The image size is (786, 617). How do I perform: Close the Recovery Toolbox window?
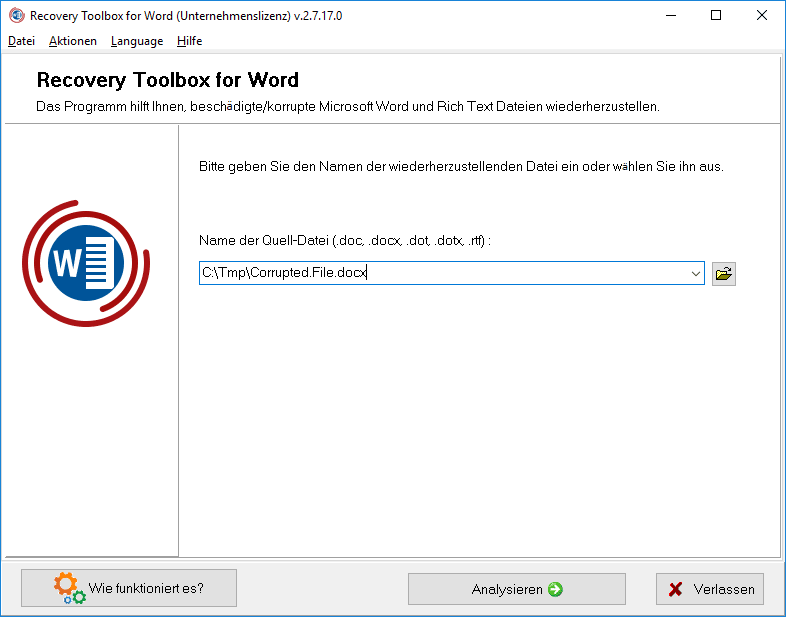point(761,16)
